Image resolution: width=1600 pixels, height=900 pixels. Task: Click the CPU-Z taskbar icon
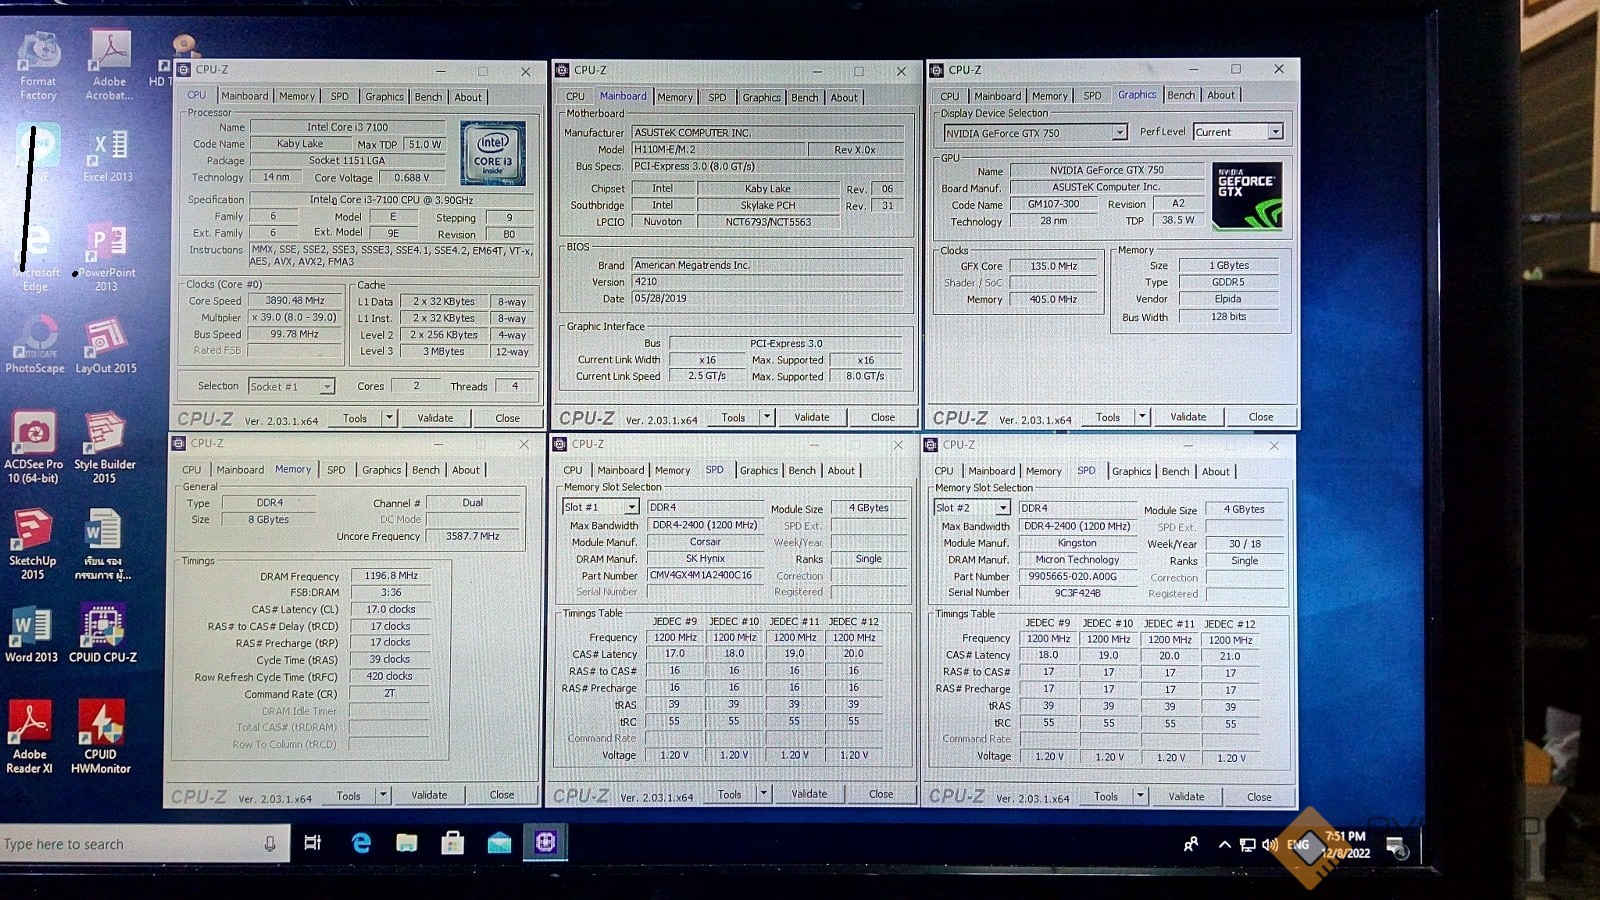tap(545, 843)
